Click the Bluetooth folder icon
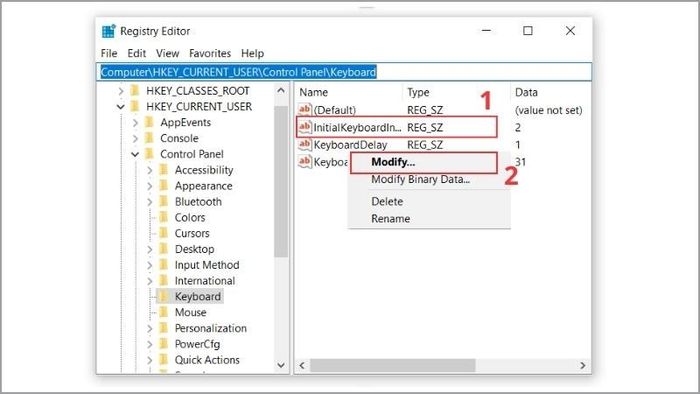Screen dimensions: 700x394 pyautogui.click(x=164, y=202)
